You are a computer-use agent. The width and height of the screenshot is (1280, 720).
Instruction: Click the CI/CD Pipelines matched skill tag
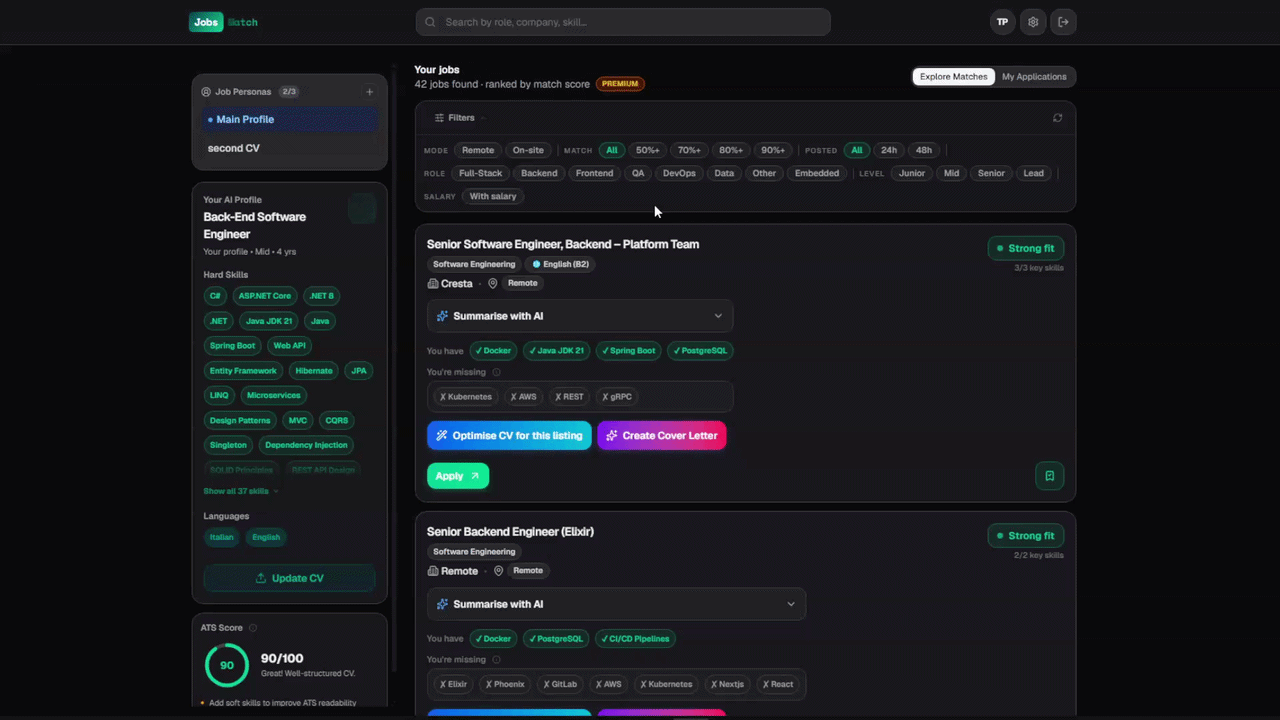pos(636,639)
